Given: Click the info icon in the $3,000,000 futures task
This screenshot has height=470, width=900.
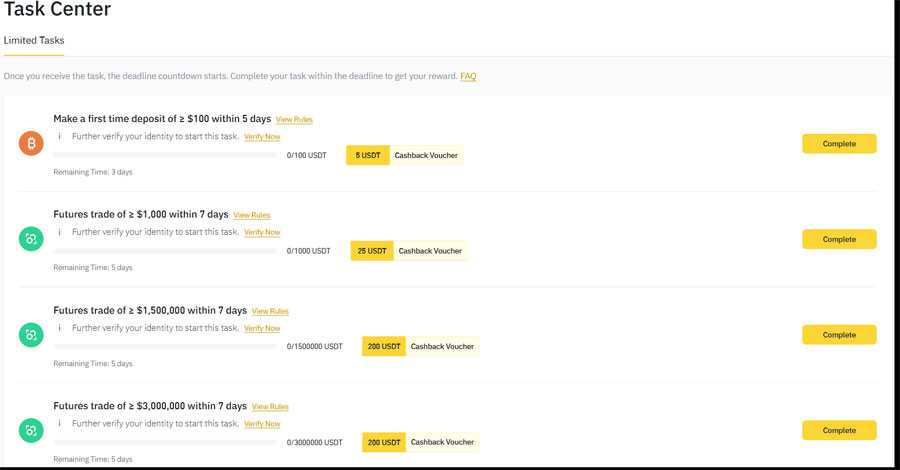Looking at the screenshot, I should 59,423.
